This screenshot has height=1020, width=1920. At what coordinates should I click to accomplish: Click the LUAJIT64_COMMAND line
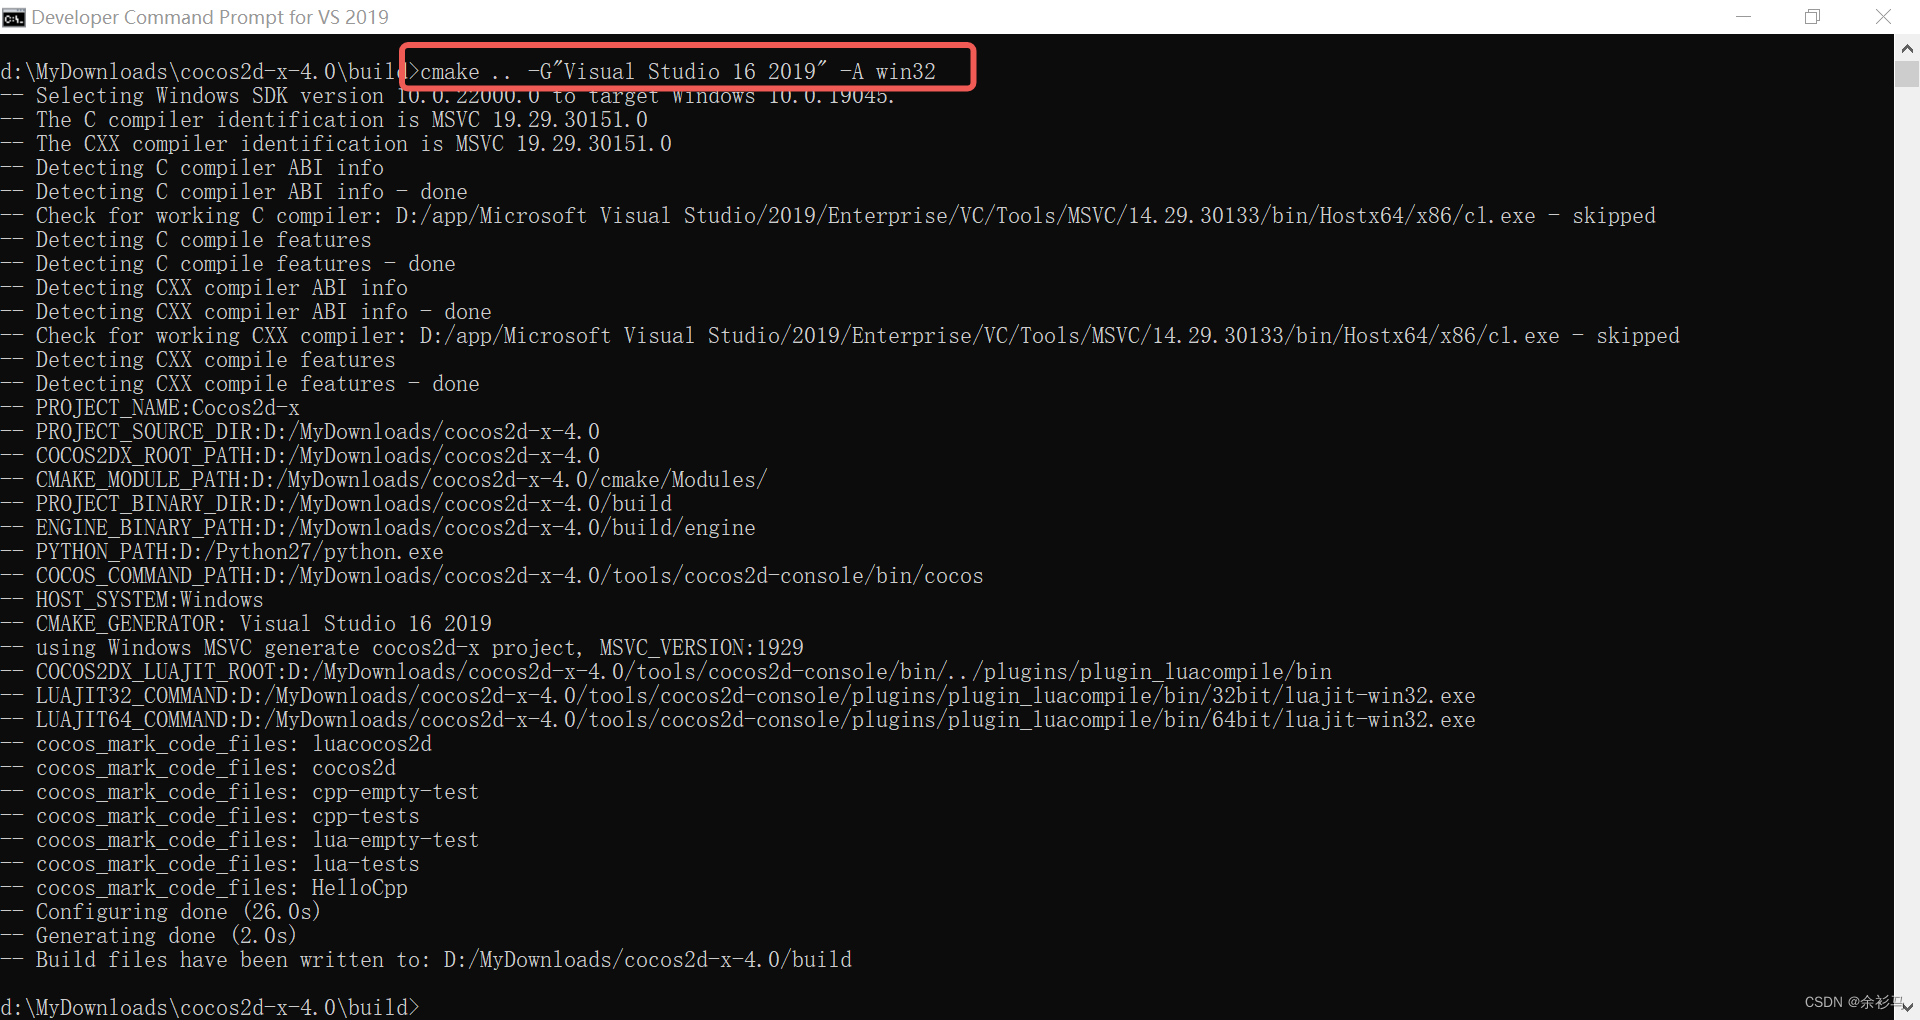pos(738,720)
